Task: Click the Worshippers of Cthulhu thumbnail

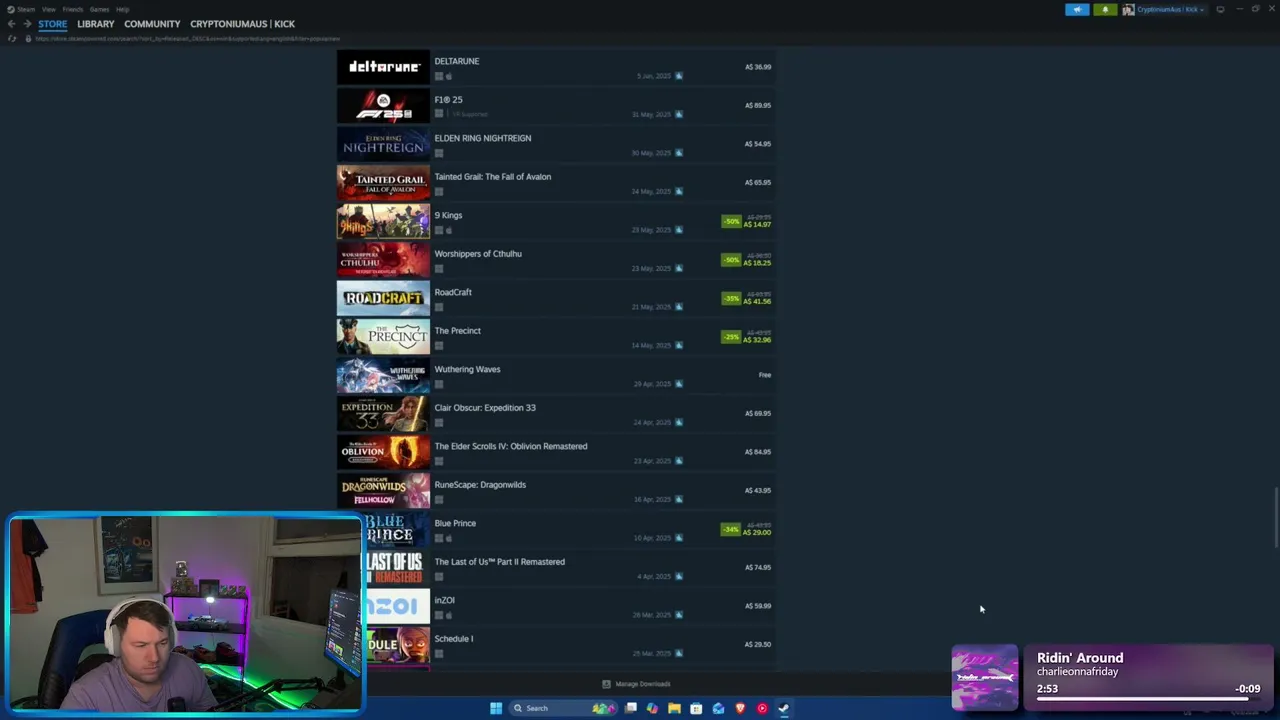Action: coord(383,259)
